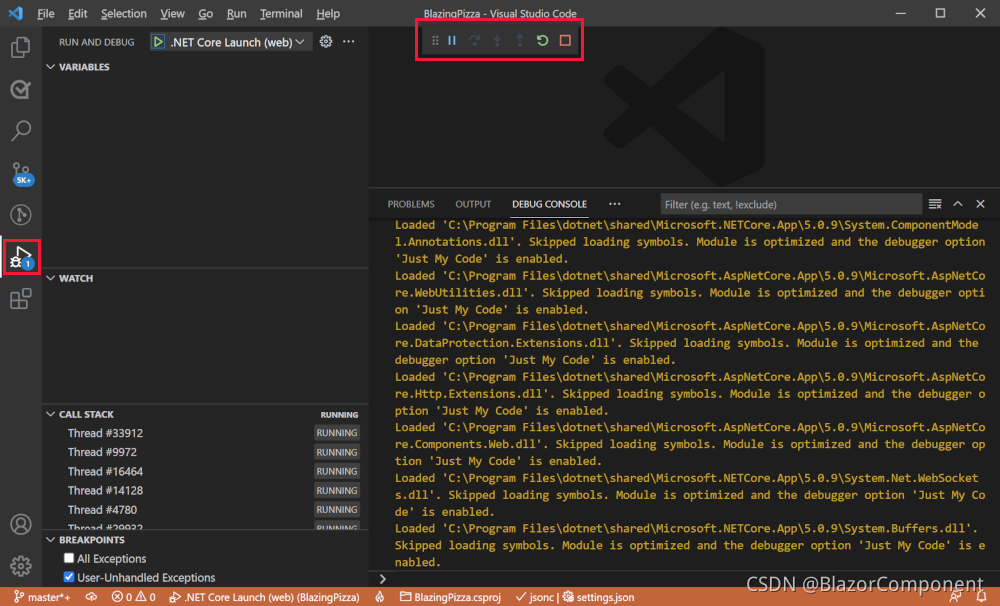Click BlazingPizza.csproj in status bar
This screenshot has height=606, width=1000.
(x=450, y=597)
